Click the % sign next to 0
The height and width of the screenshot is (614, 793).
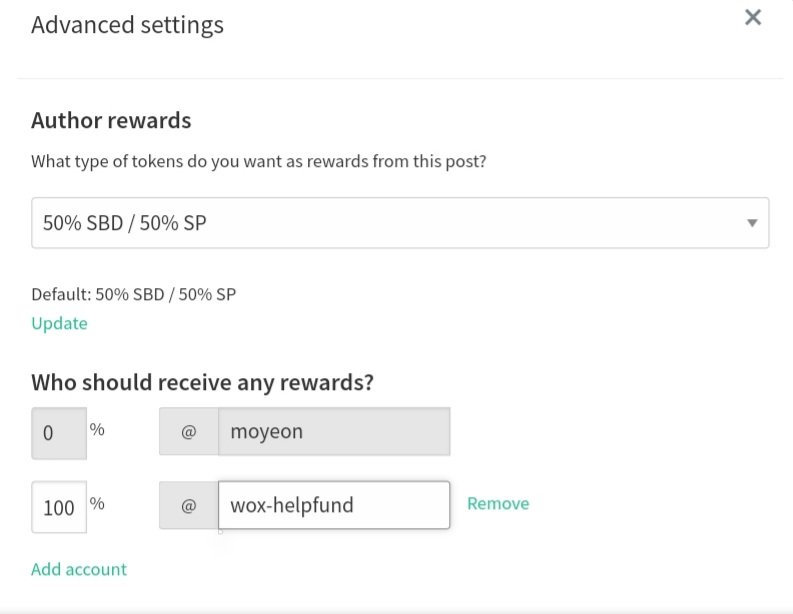tap(97, 429)
